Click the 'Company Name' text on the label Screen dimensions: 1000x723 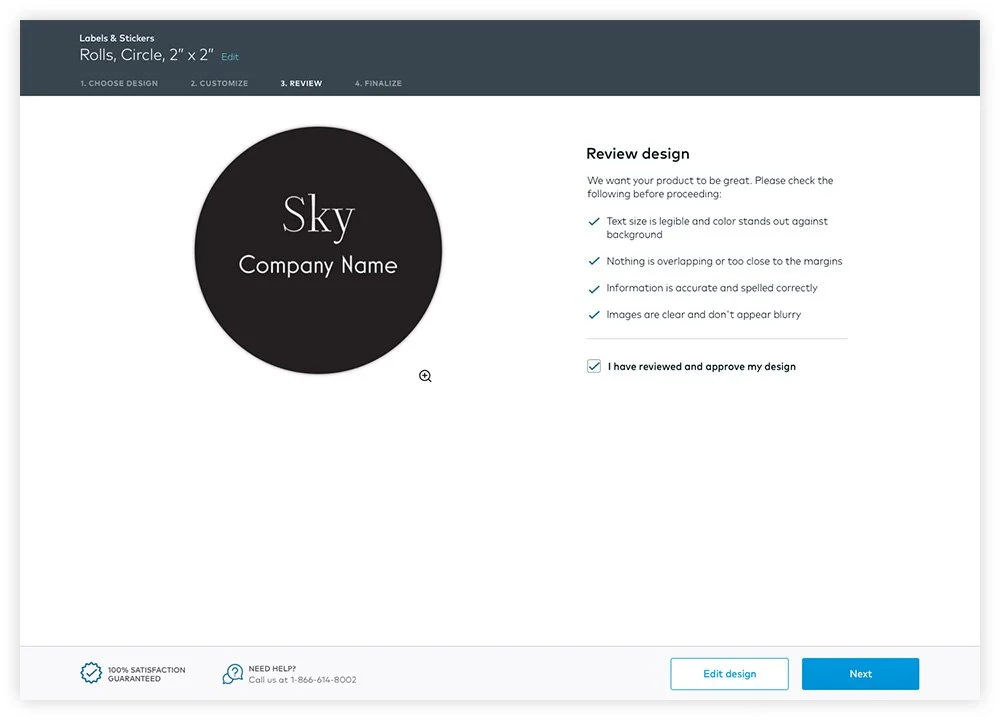[x=318, y=265]
